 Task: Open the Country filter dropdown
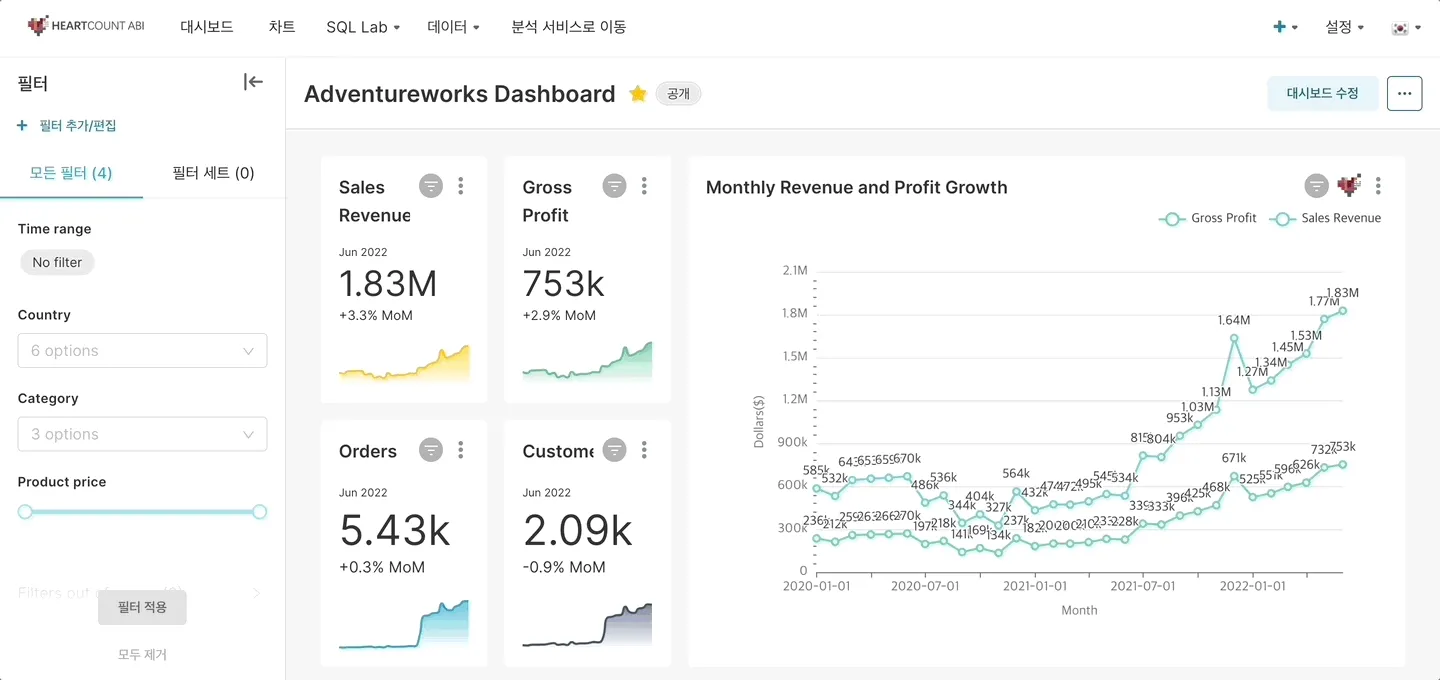(142, 351)
